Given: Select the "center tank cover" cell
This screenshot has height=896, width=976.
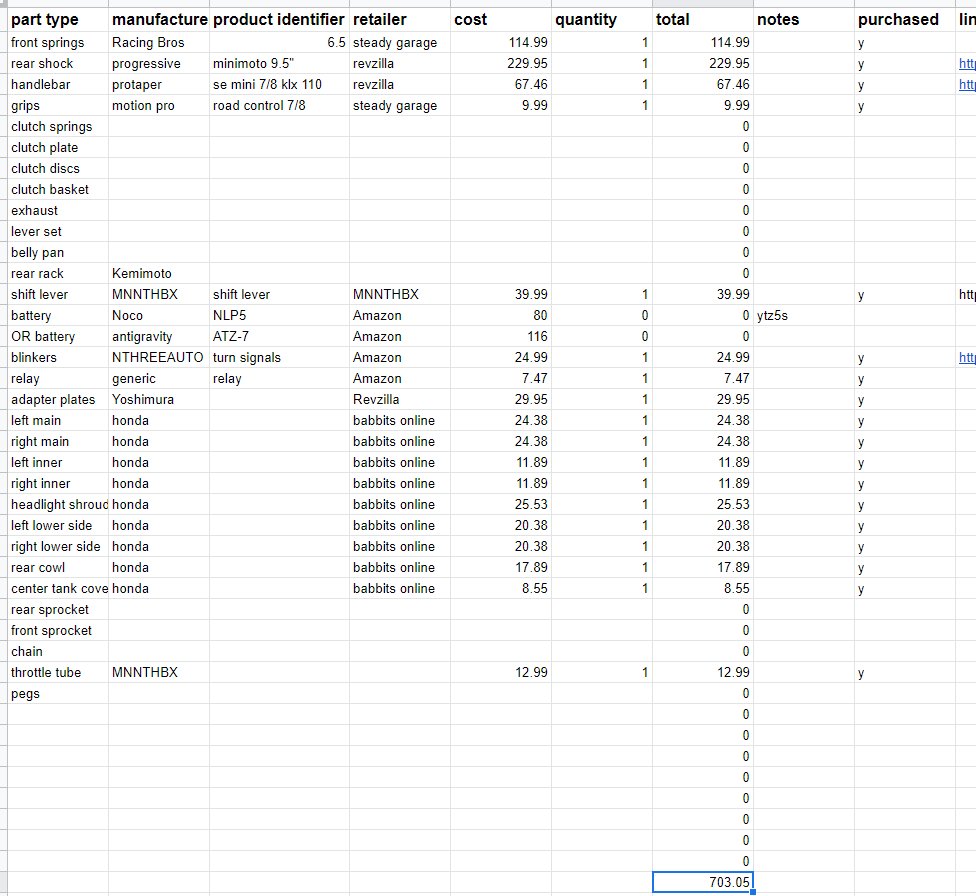Looking at the screenshot, I should (x=58, y=588).
